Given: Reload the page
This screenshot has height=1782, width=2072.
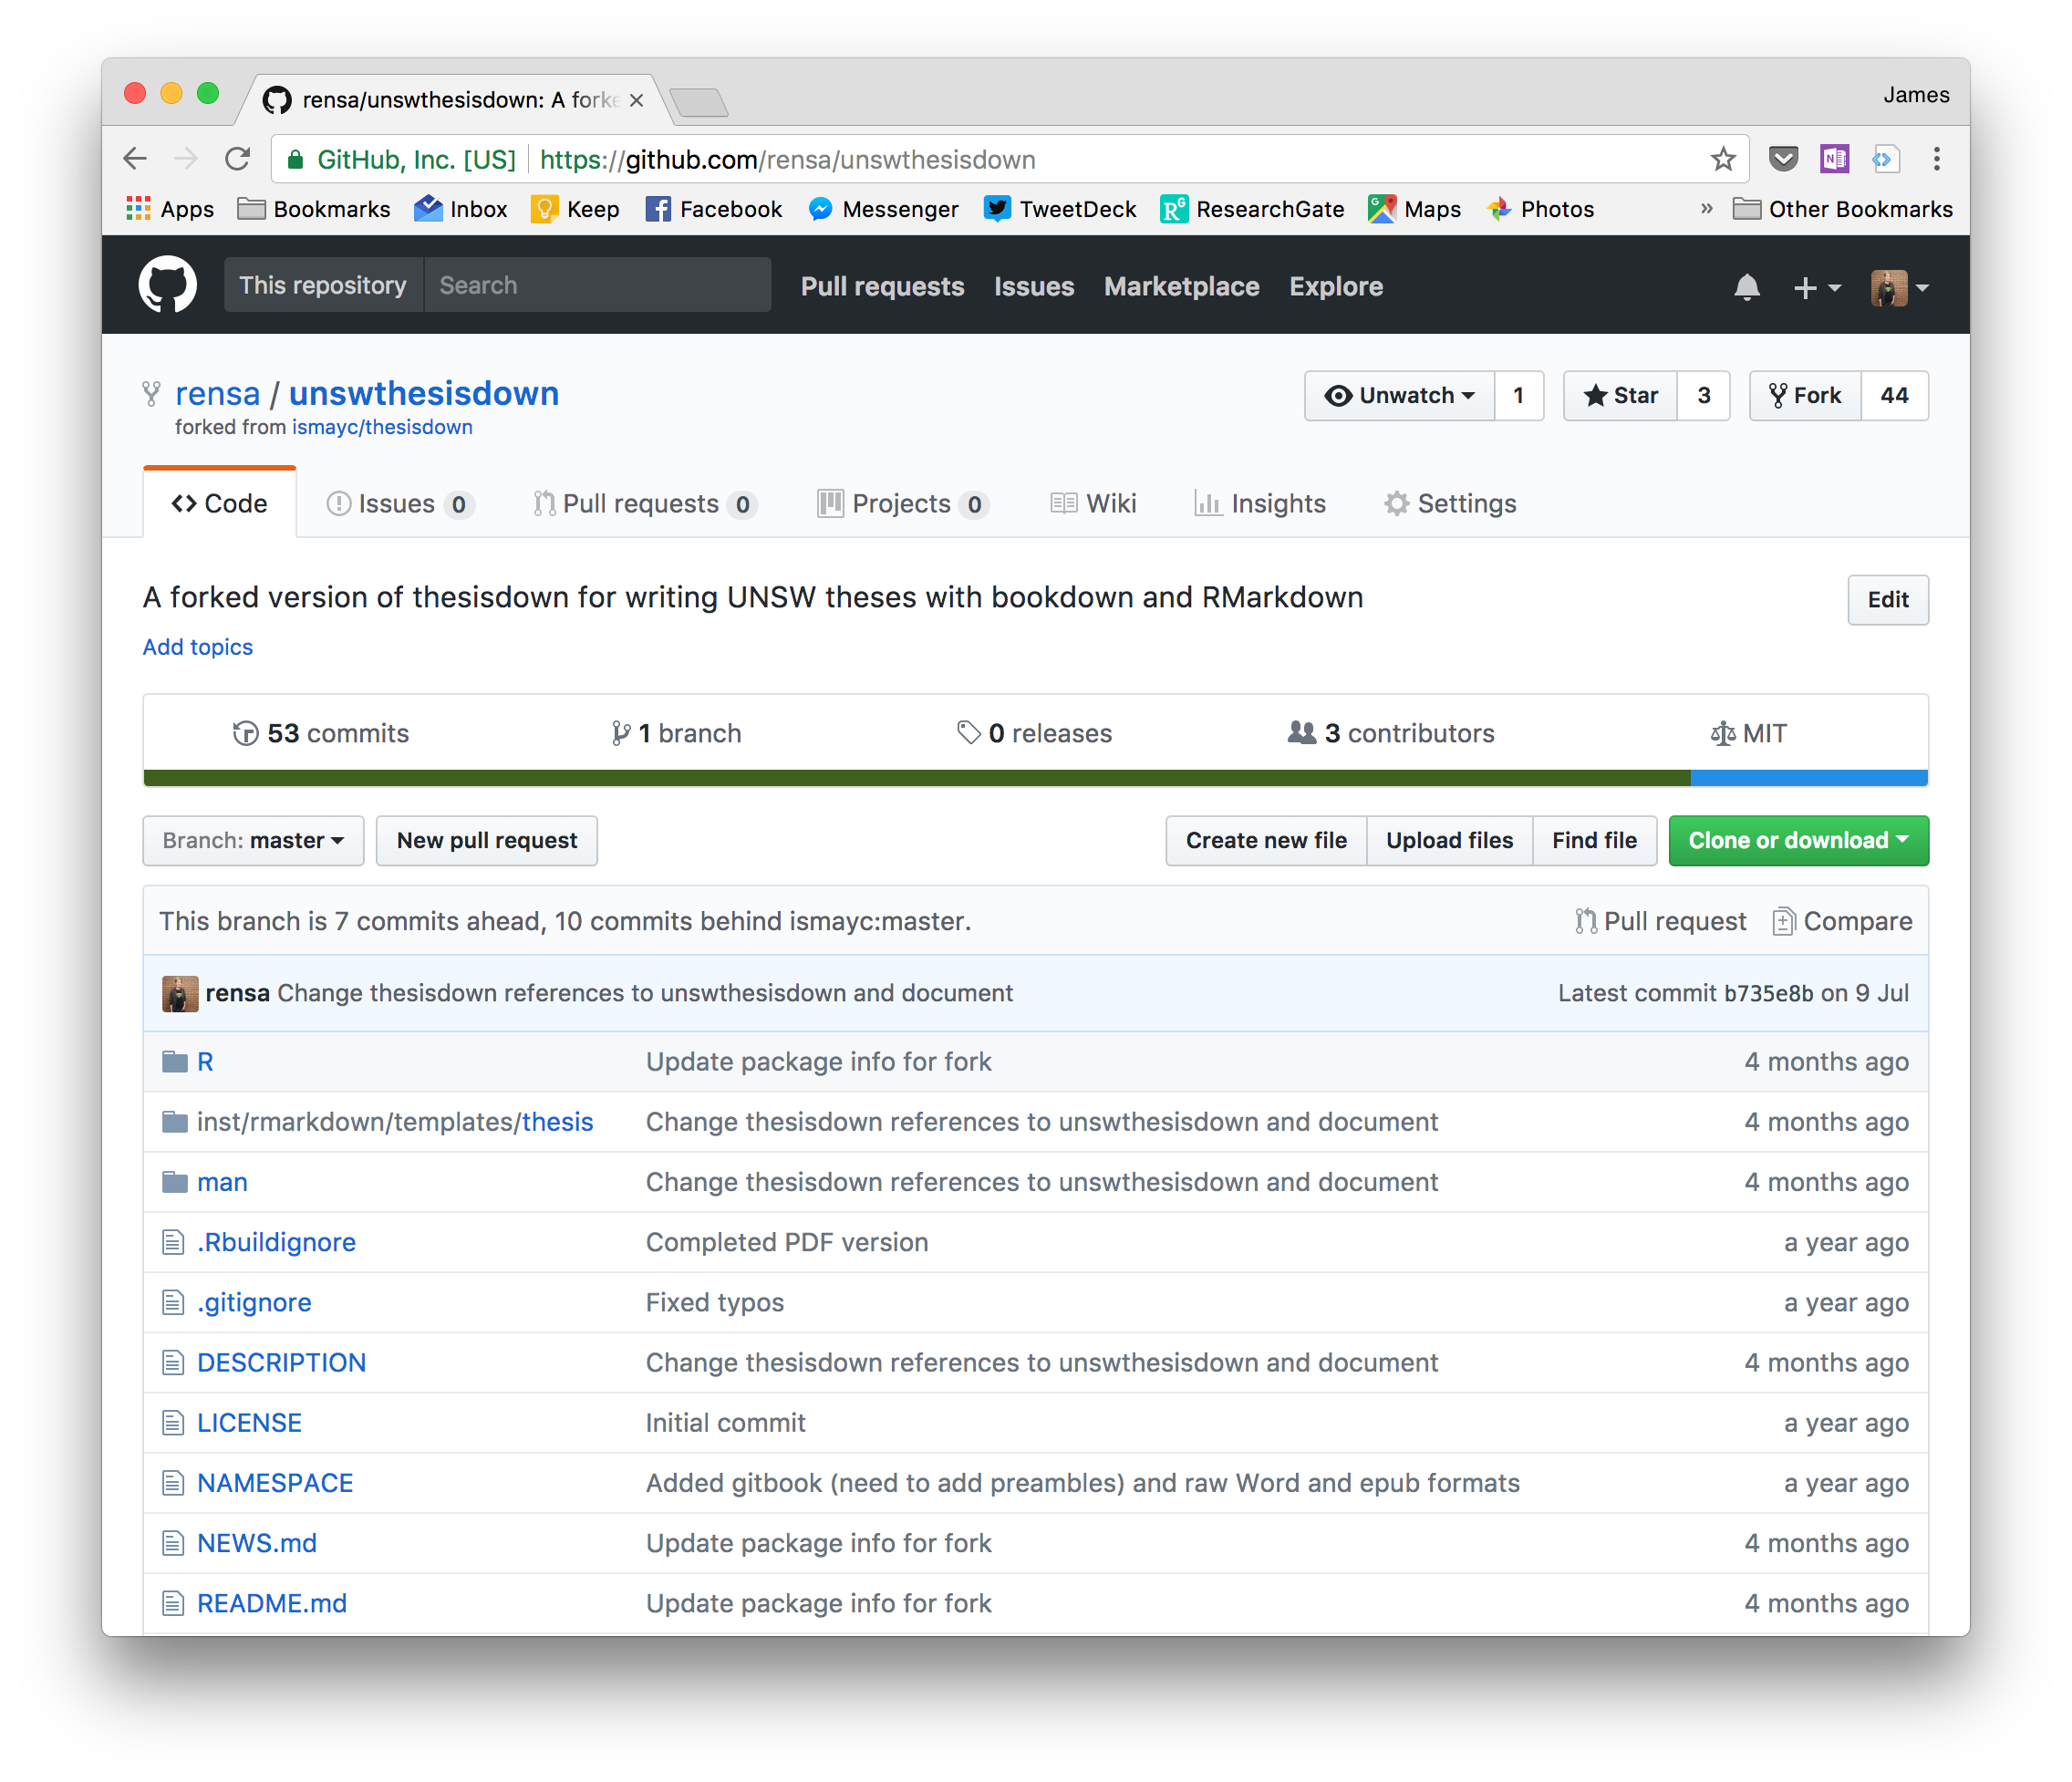Looking at the screenshot, I should (x=237, y=159).
